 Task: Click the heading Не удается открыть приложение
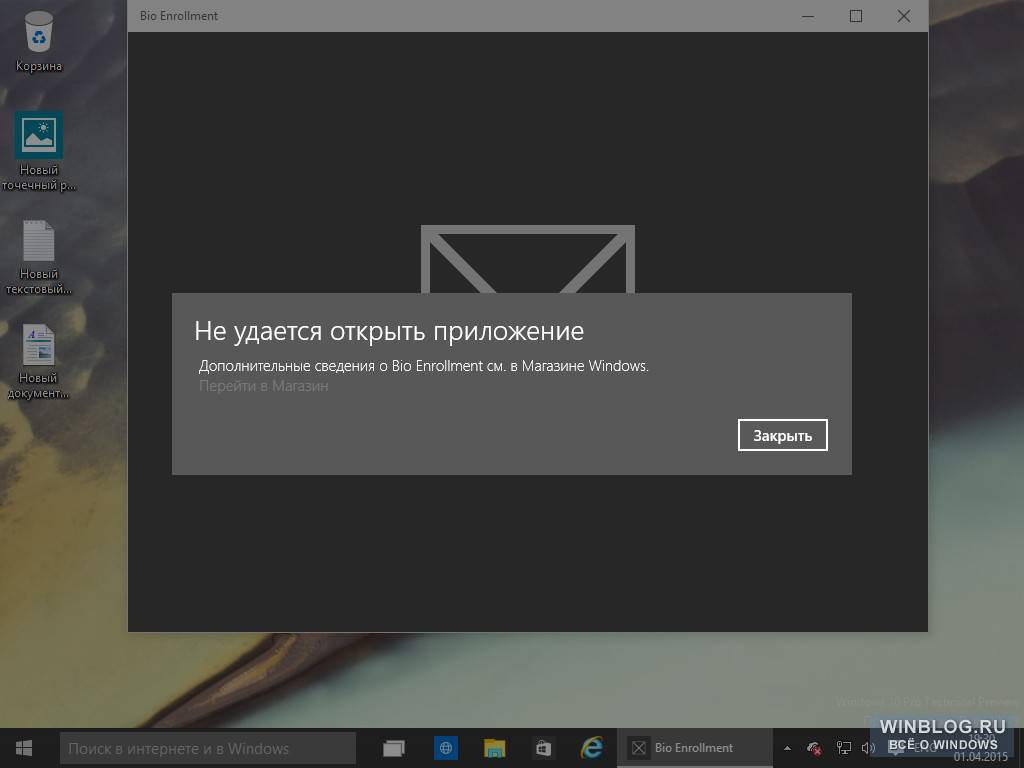[x=389, y=331]
